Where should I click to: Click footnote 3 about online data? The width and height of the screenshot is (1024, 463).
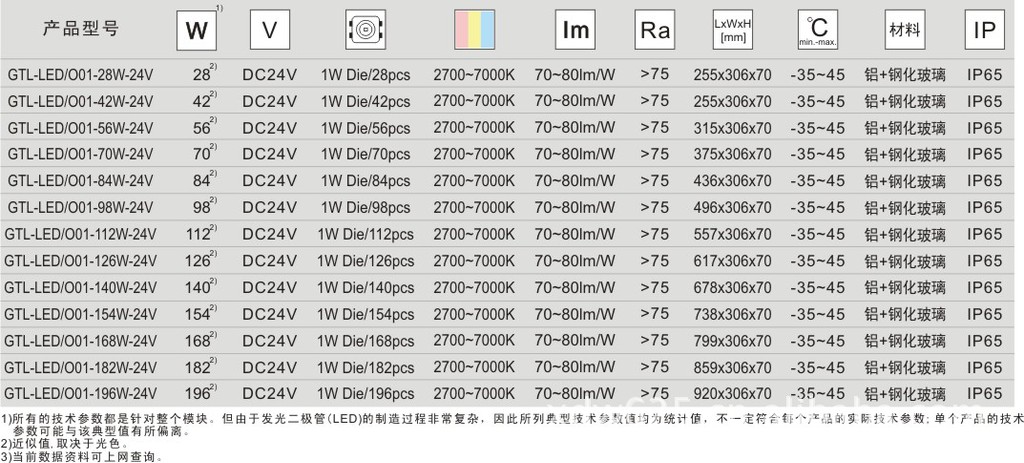(x=84, y=456)
